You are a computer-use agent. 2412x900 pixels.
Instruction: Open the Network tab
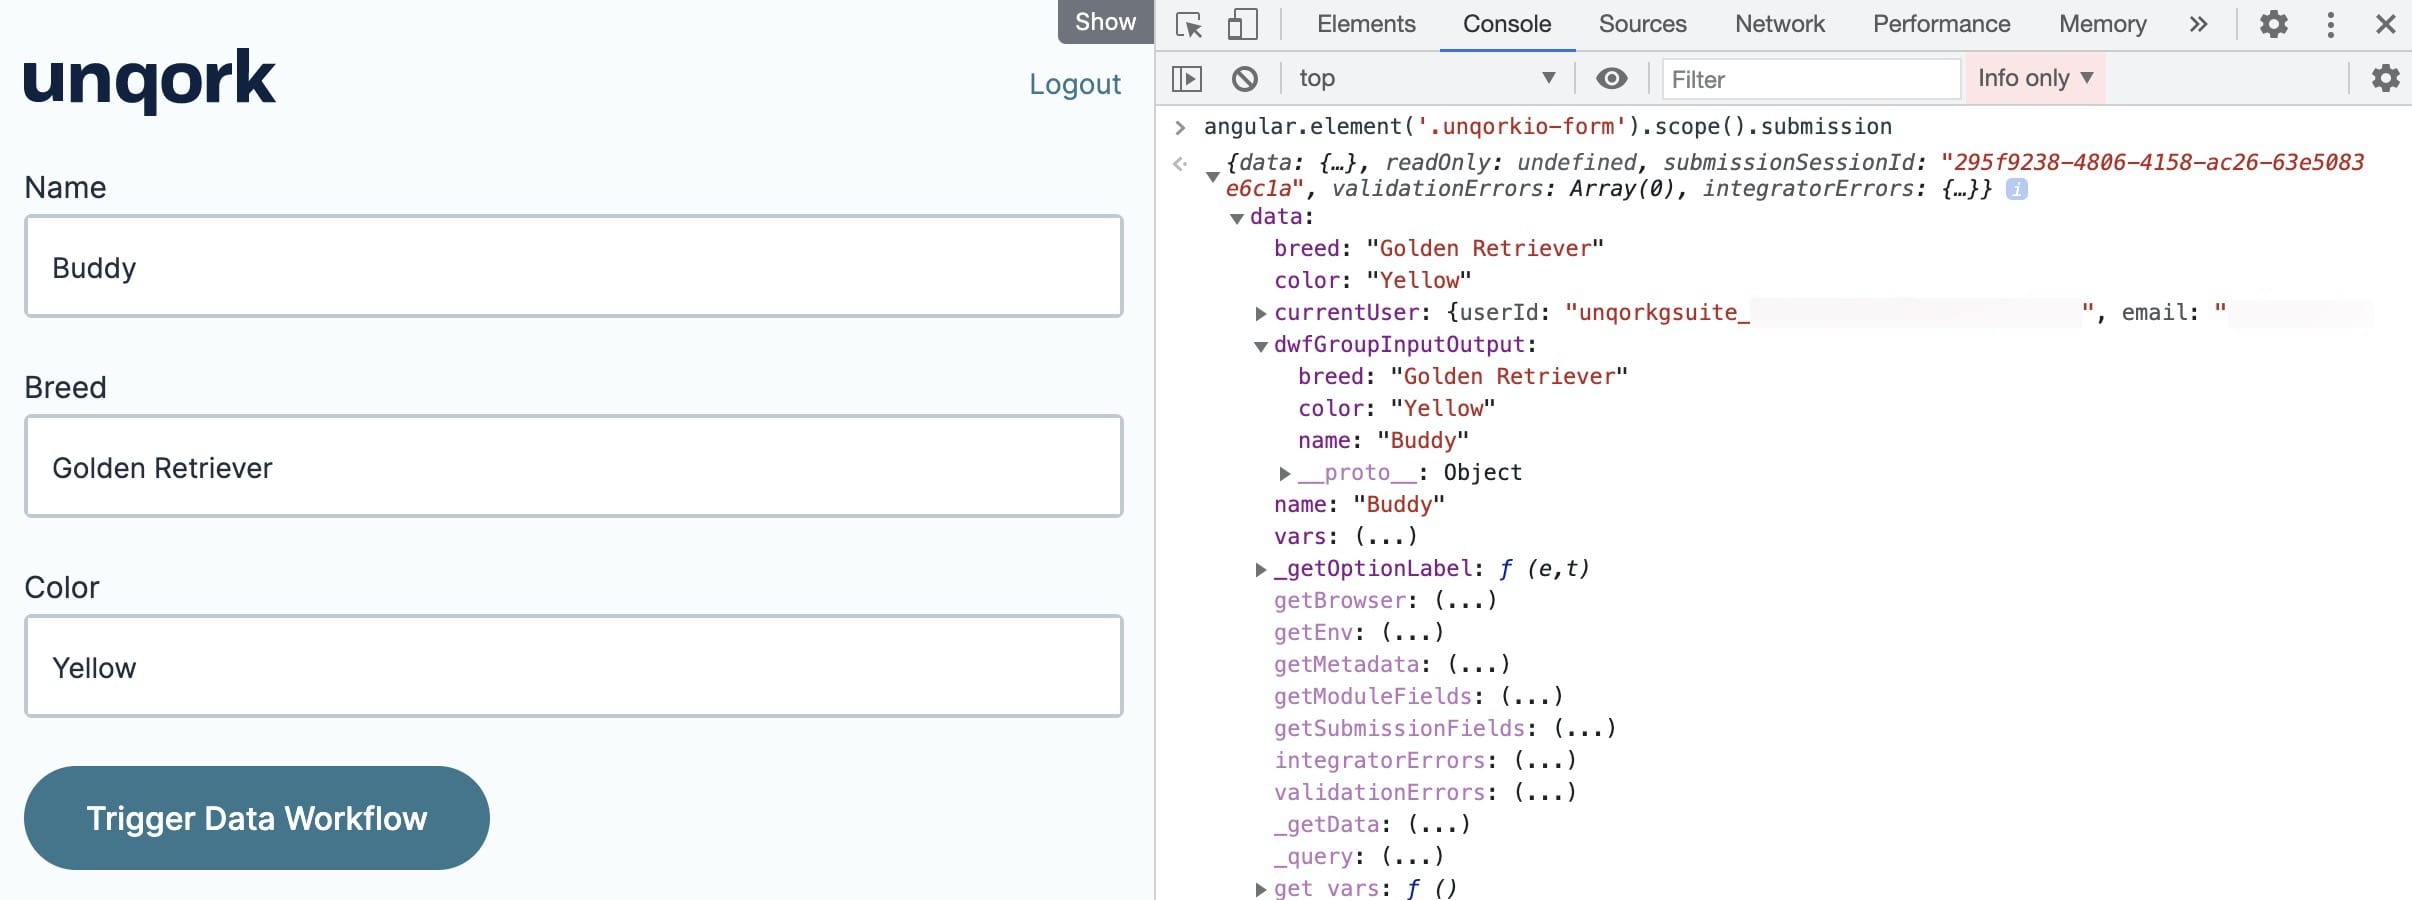click(x=1779, y=24)
